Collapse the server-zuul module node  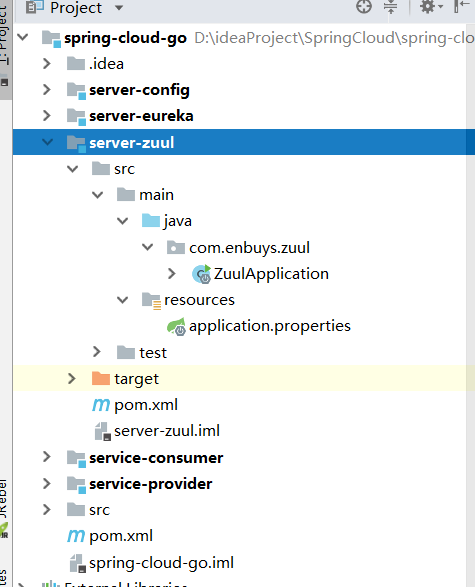pos(48,142)
